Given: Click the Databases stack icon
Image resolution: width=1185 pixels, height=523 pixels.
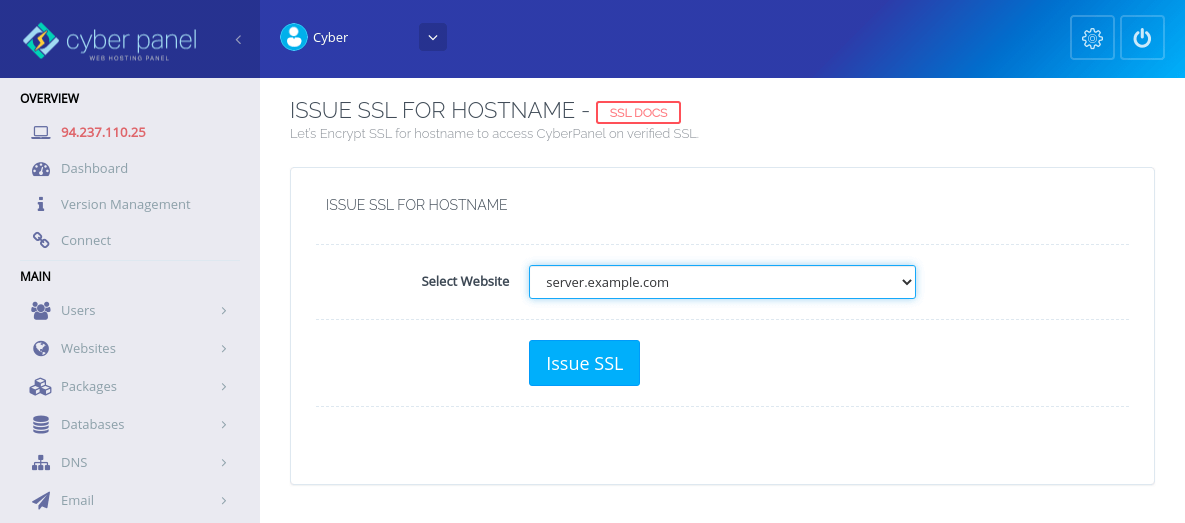Looking at the screenshot, I should 41,425.
